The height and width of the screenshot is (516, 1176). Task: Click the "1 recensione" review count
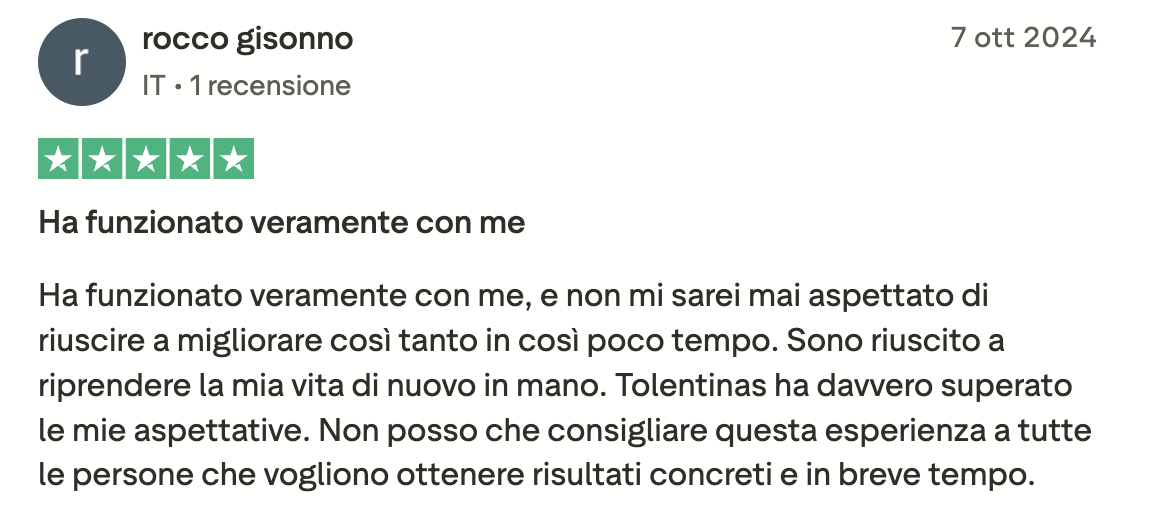(270, 86)
